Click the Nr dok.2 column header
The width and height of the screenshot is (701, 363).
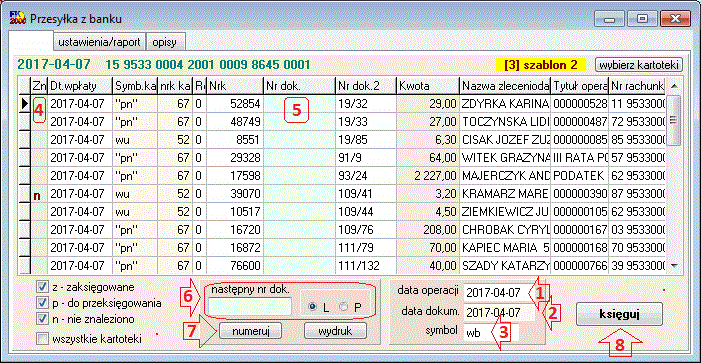point(365,85)
